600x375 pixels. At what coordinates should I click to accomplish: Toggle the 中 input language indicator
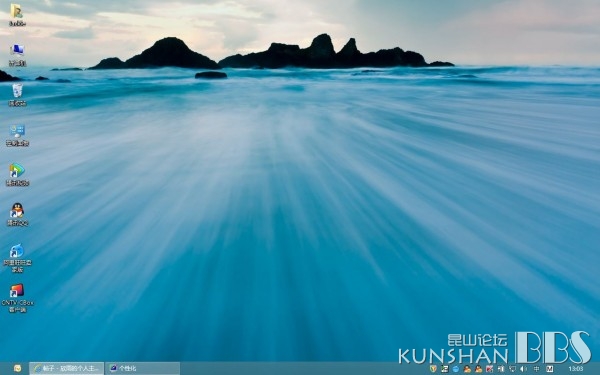536,369
